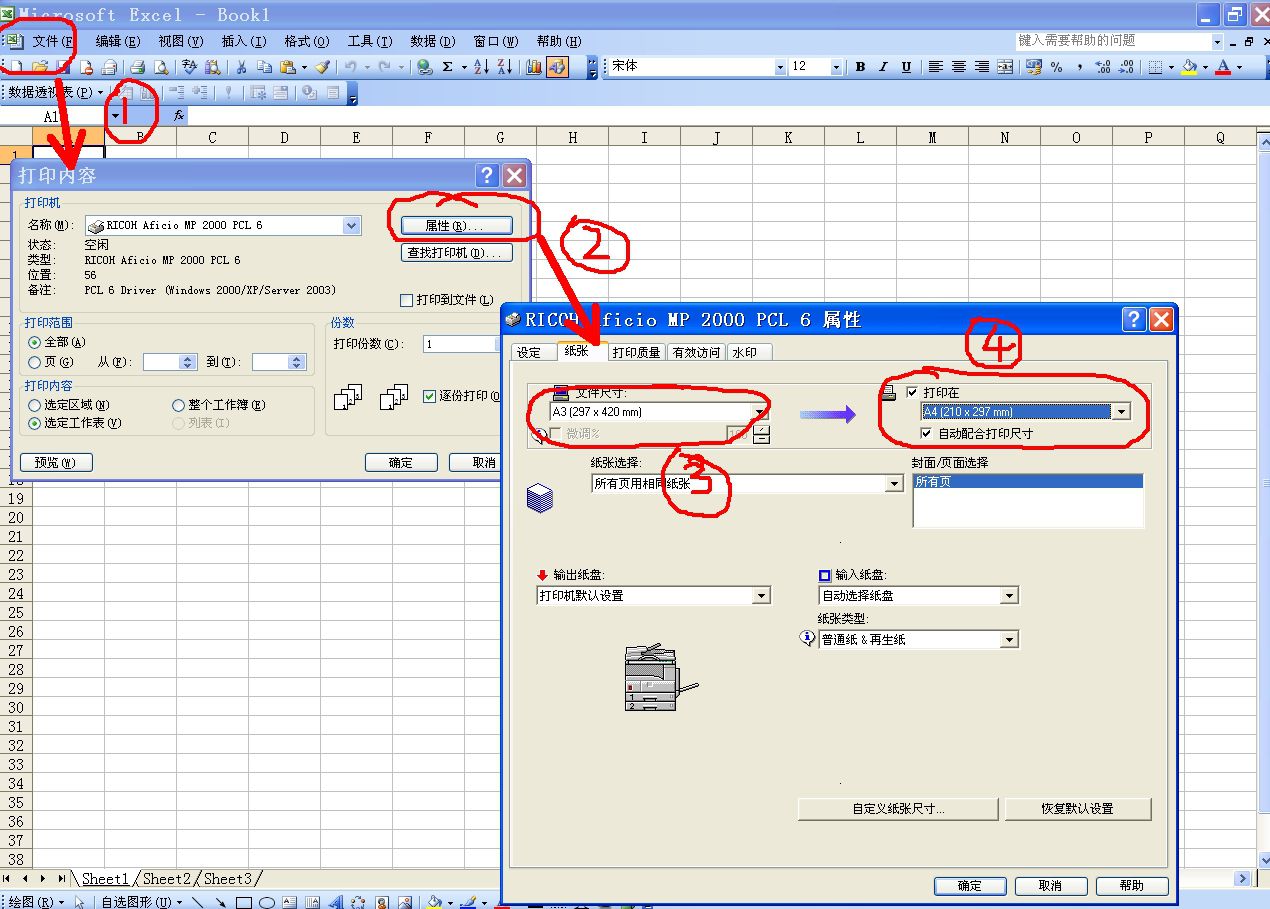Select the 整个工作簿 radio button
Image resolution: width=1270 pixels, height=909 pixels.
coord(180,405)
